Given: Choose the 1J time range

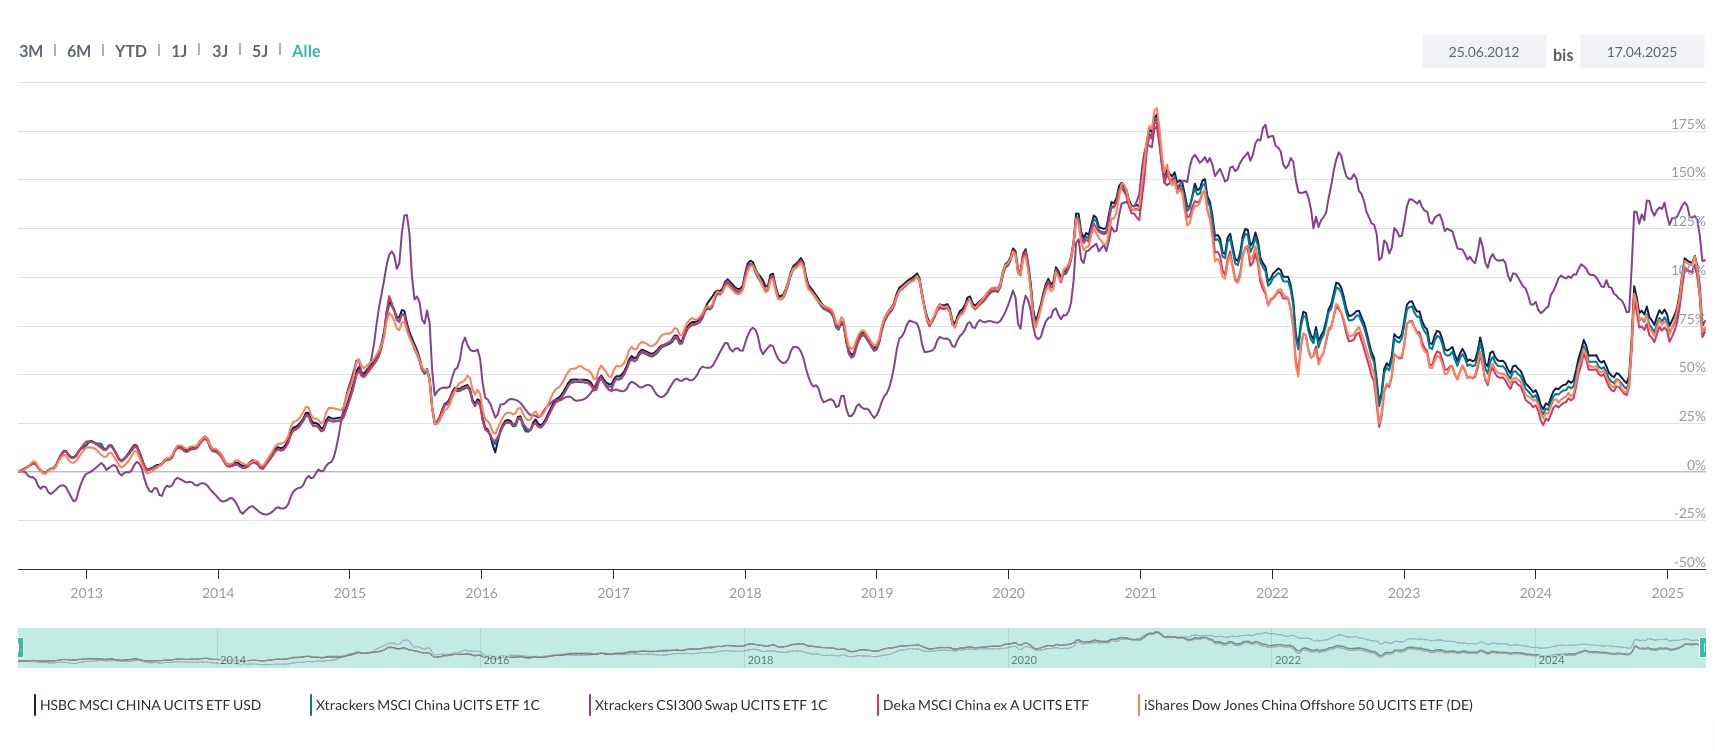Looking at the screenshot, I should (178, 50).
